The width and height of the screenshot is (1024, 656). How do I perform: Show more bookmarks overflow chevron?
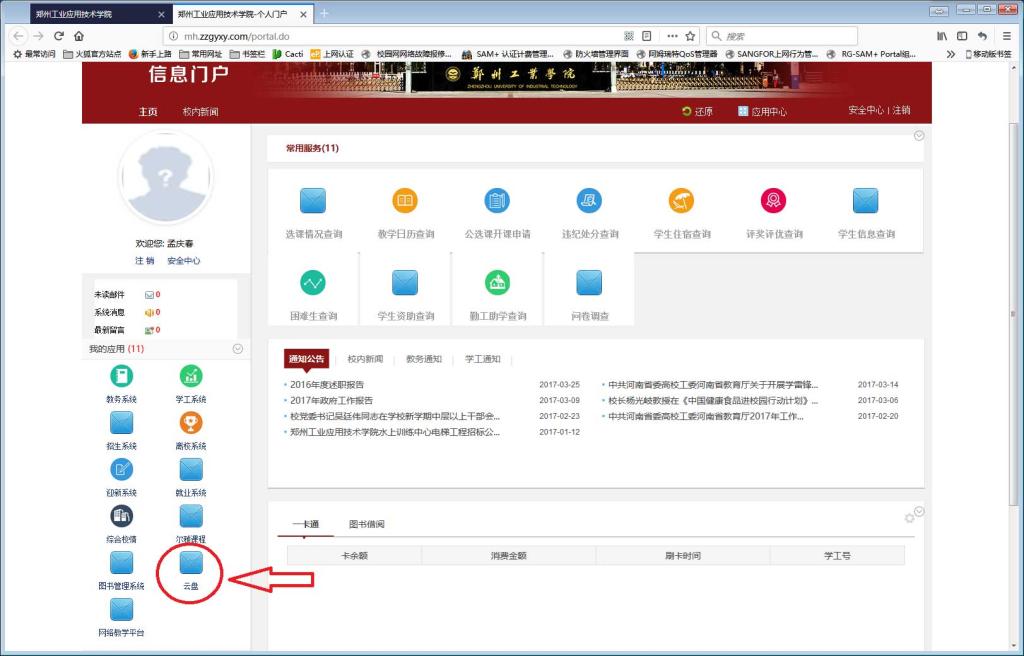click(951, 54)
